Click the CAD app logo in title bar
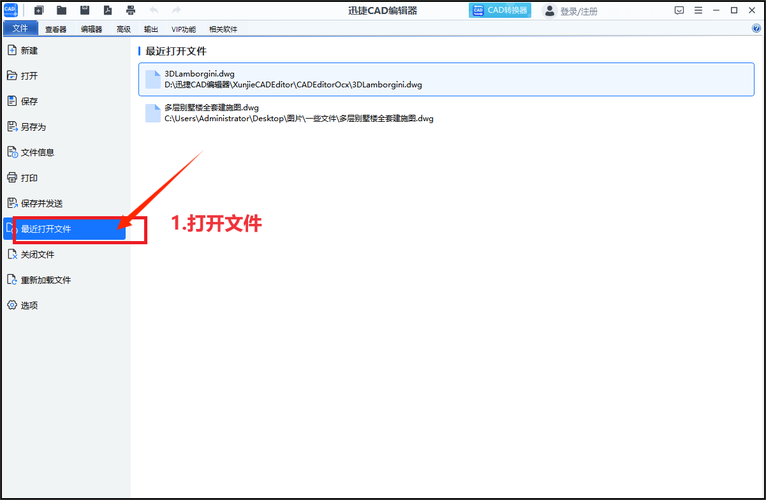The height and width of the screenshot is (500, 766). coord(10,10)
